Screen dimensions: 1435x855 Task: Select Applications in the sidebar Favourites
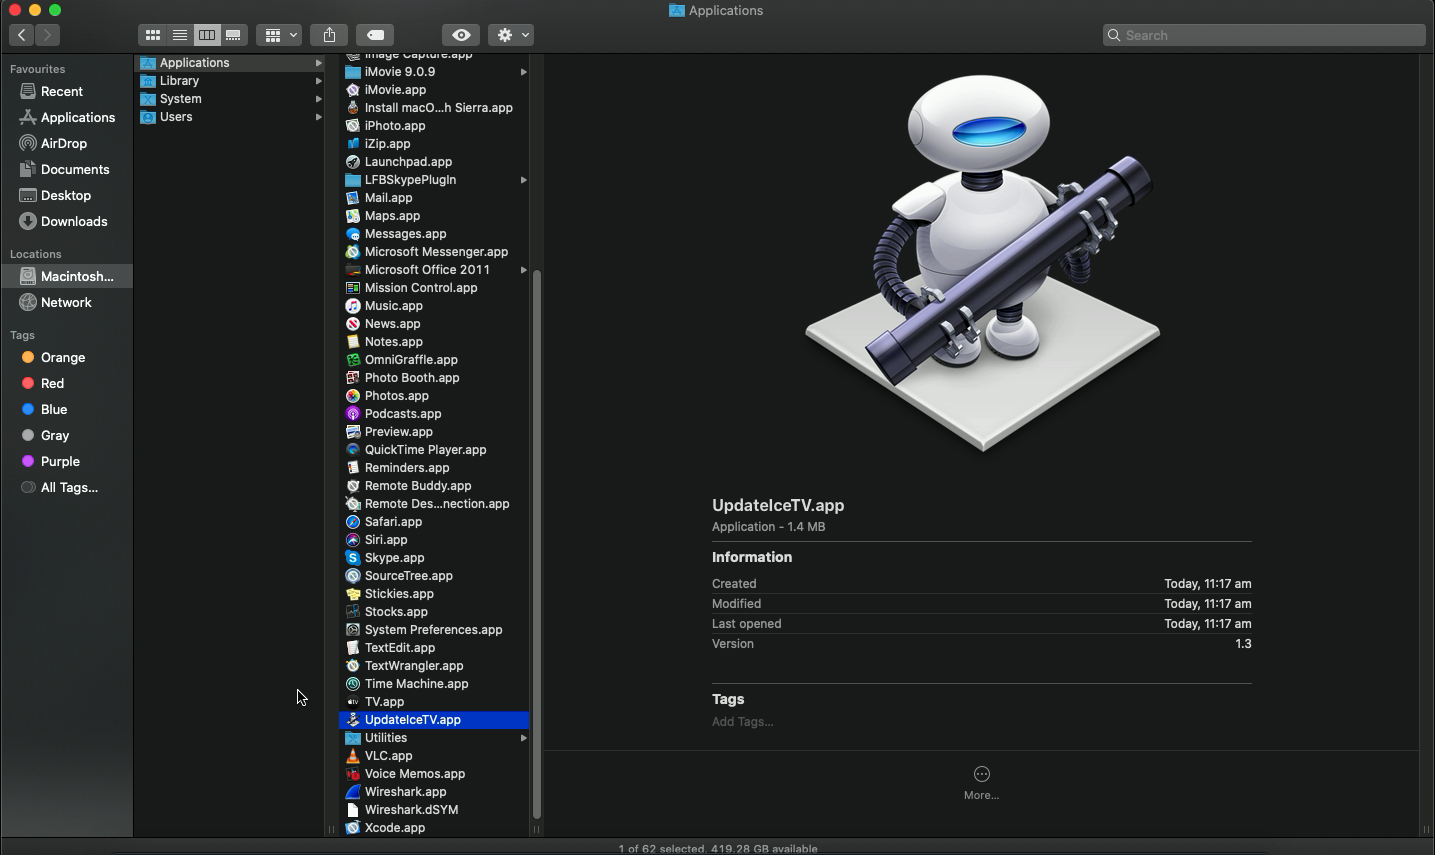tap(66, 117)
